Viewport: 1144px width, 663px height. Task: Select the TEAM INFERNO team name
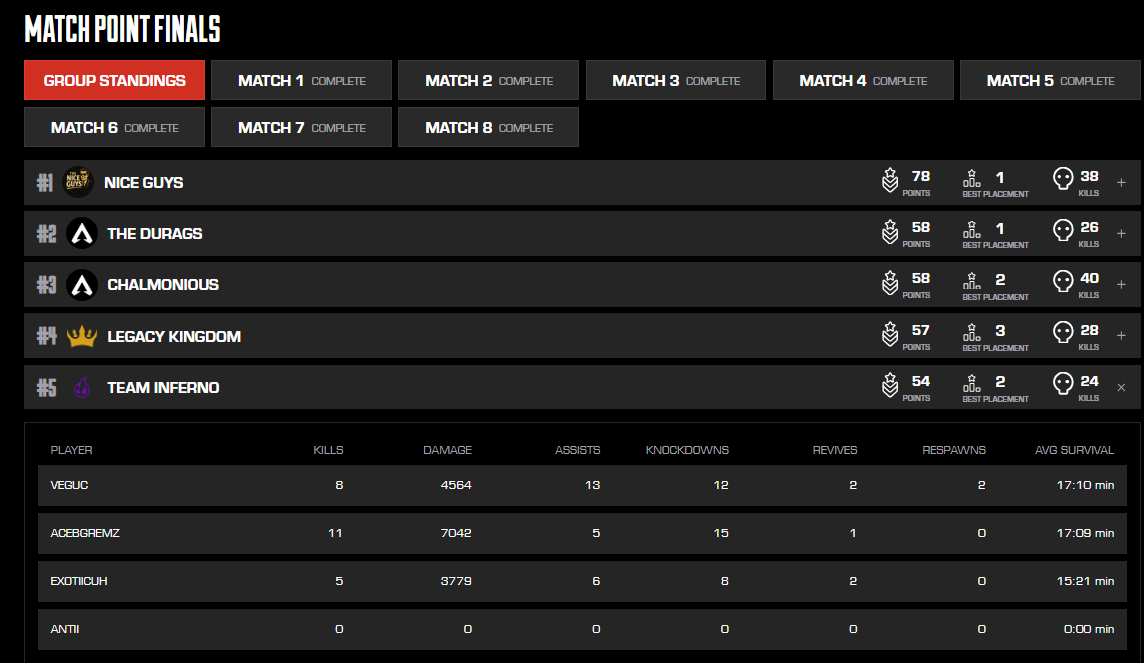(x=163, y=387)
